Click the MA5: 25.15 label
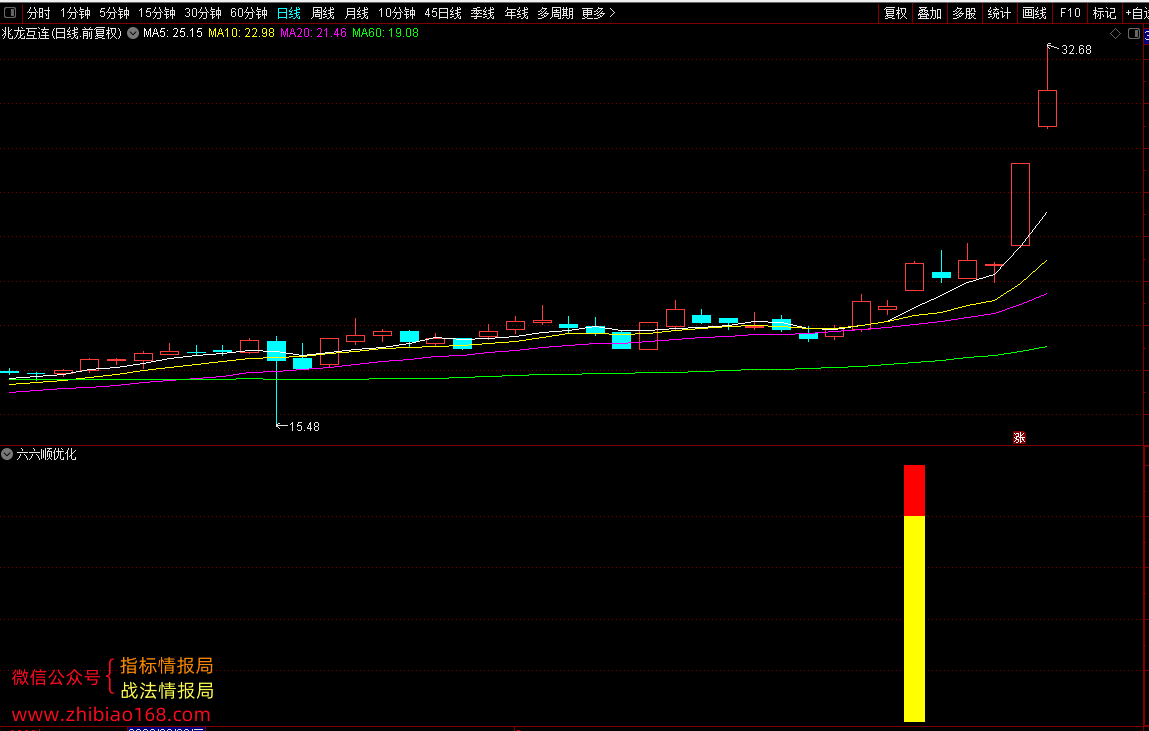This screenshot has height=731, width=1149. pyautogui.click(x=173, y=33)
